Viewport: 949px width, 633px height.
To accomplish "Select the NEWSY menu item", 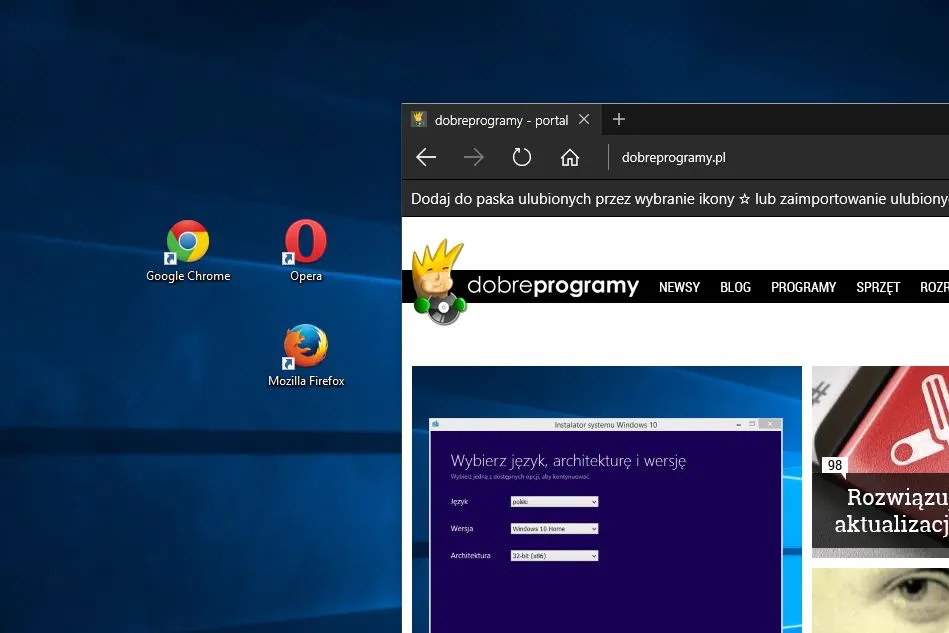I will (x=679, y=287).
